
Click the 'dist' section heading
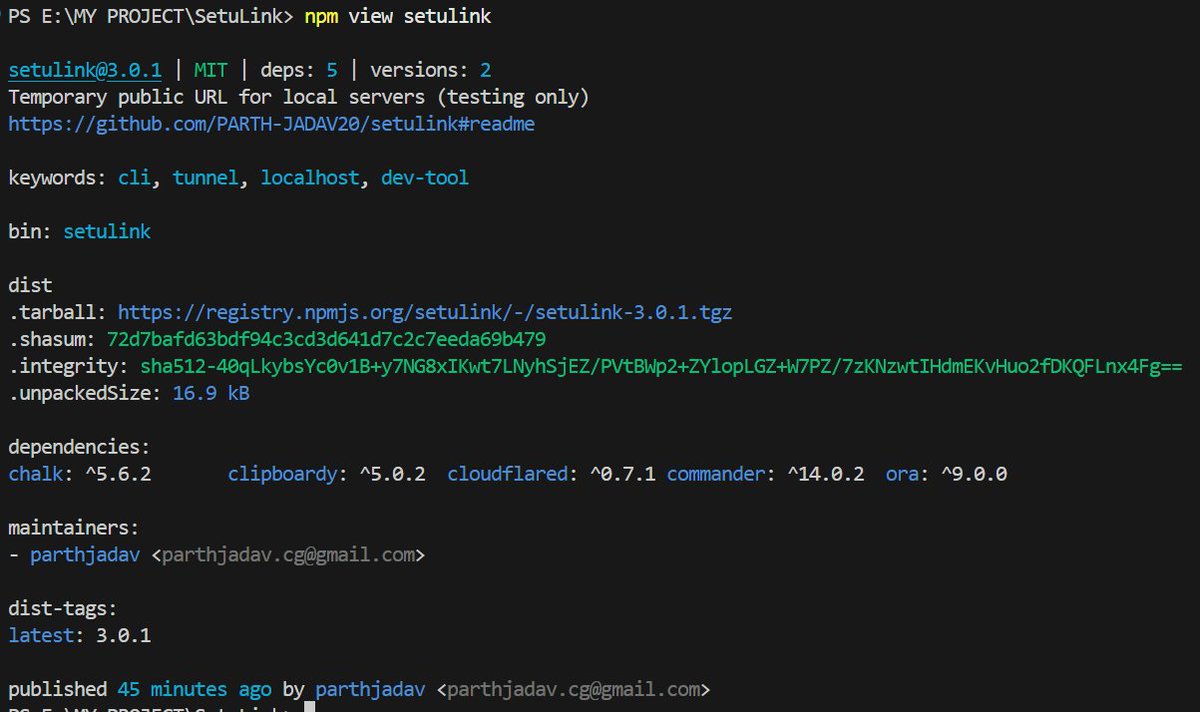[x=30, y=286]
